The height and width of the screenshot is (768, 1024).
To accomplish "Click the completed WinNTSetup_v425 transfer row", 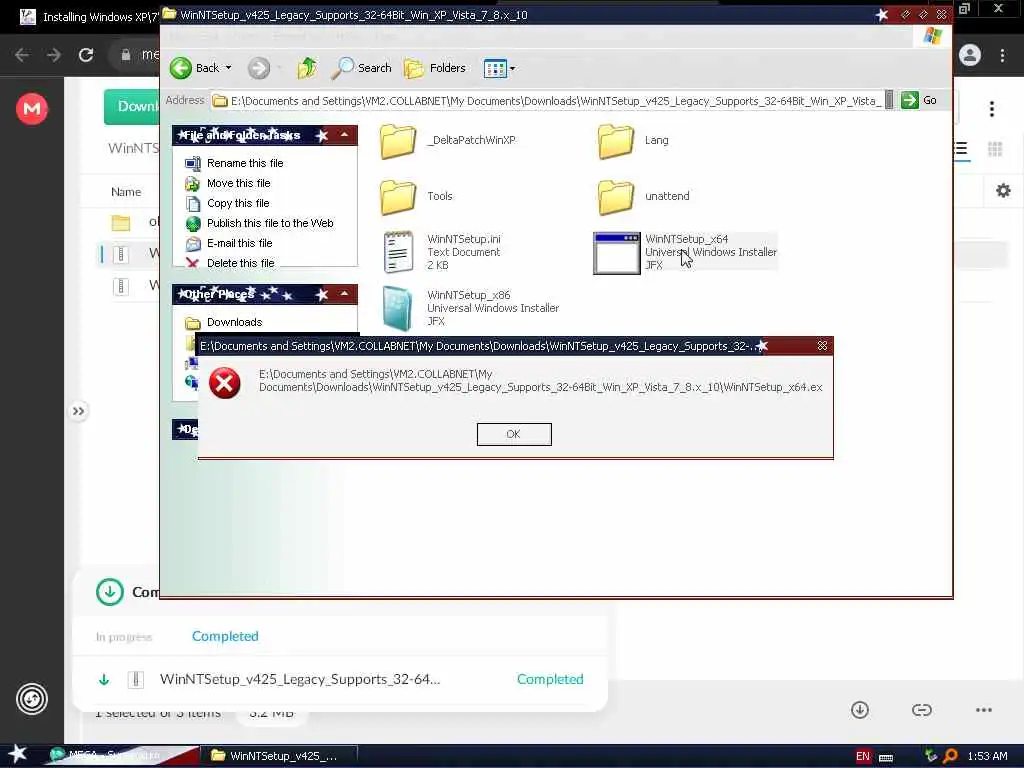I will tap(340, 680).
